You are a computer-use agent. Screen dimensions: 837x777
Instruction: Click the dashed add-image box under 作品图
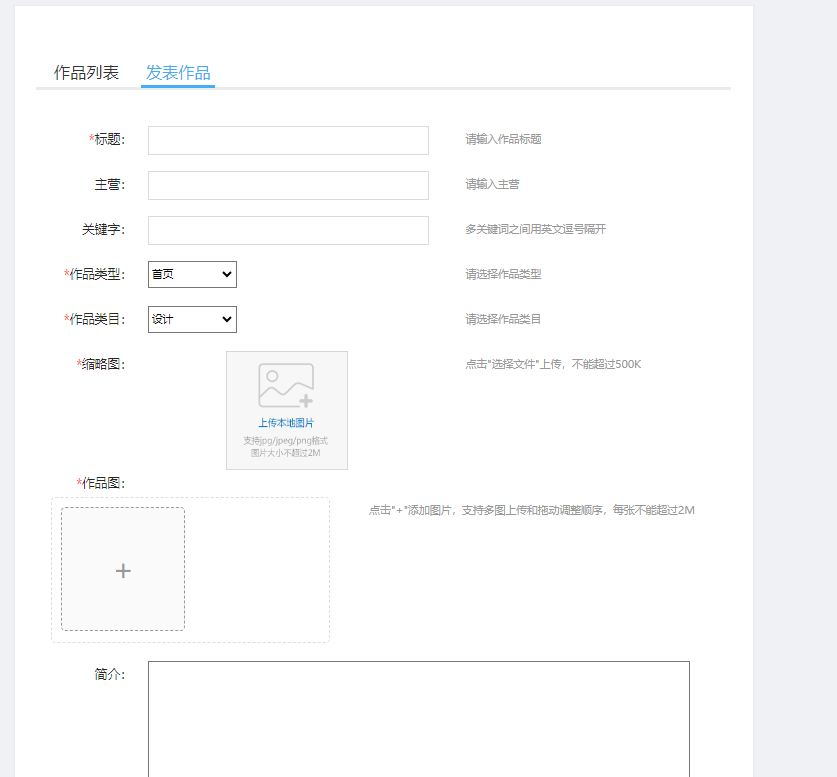(123, 569)
